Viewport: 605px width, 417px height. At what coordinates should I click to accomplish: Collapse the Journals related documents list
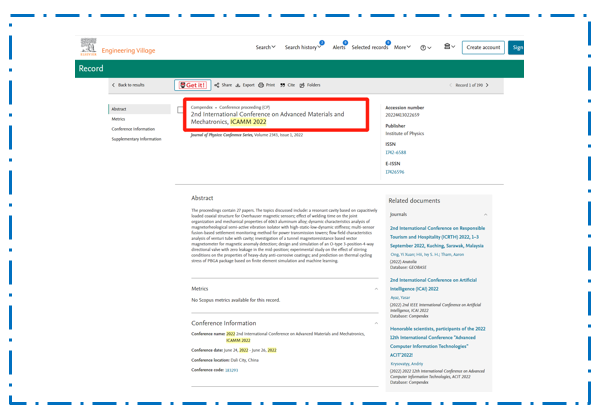coord(485,214)
